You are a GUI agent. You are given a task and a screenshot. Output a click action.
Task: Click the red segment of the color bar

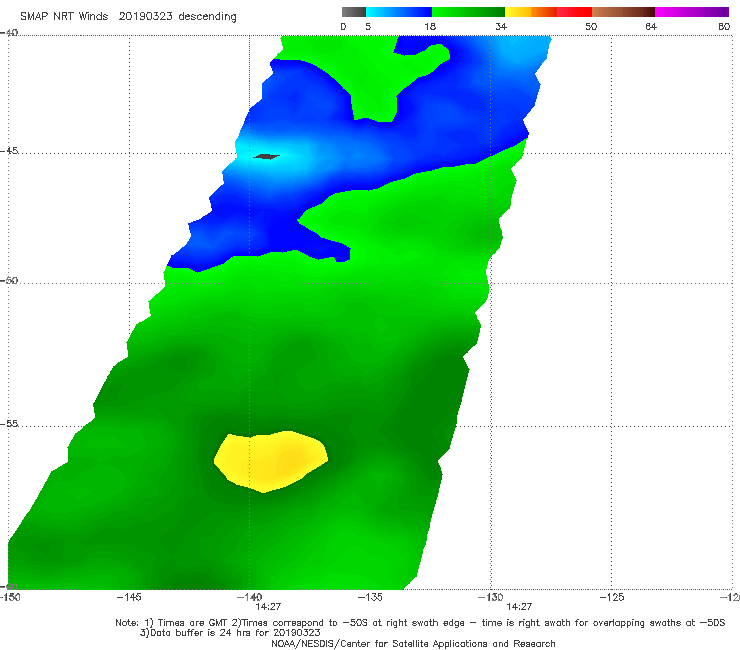[x=574, y=12]
